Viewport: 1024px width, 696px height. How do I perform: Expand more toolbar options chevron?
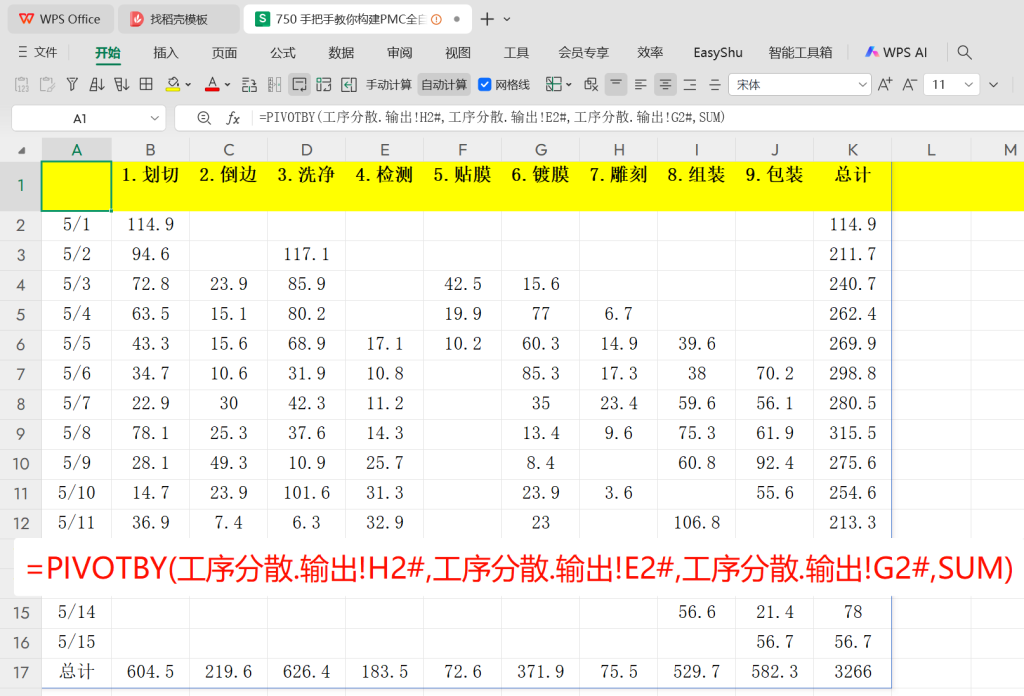pyautogui.click(x=994, y=85)
